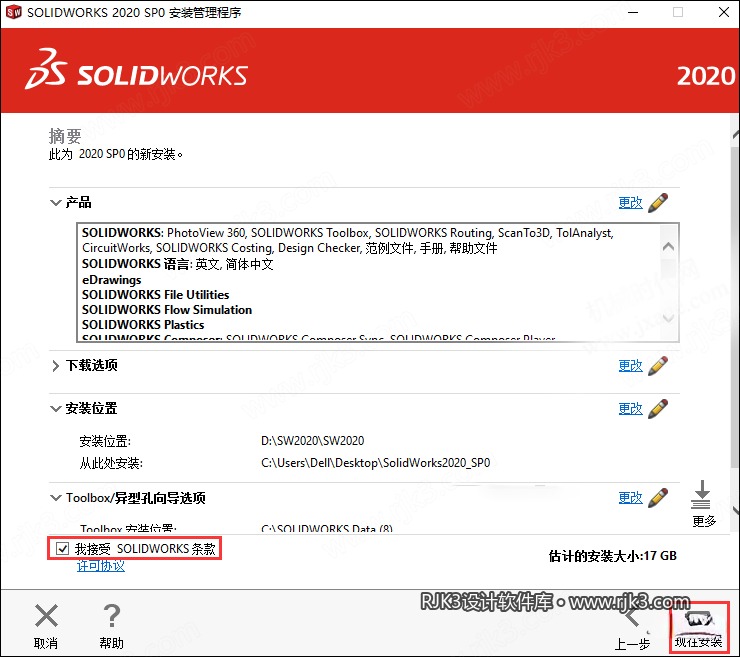Collapse the 产品 section chevron
The image size is (740, 657).
(x=56, y=203)
